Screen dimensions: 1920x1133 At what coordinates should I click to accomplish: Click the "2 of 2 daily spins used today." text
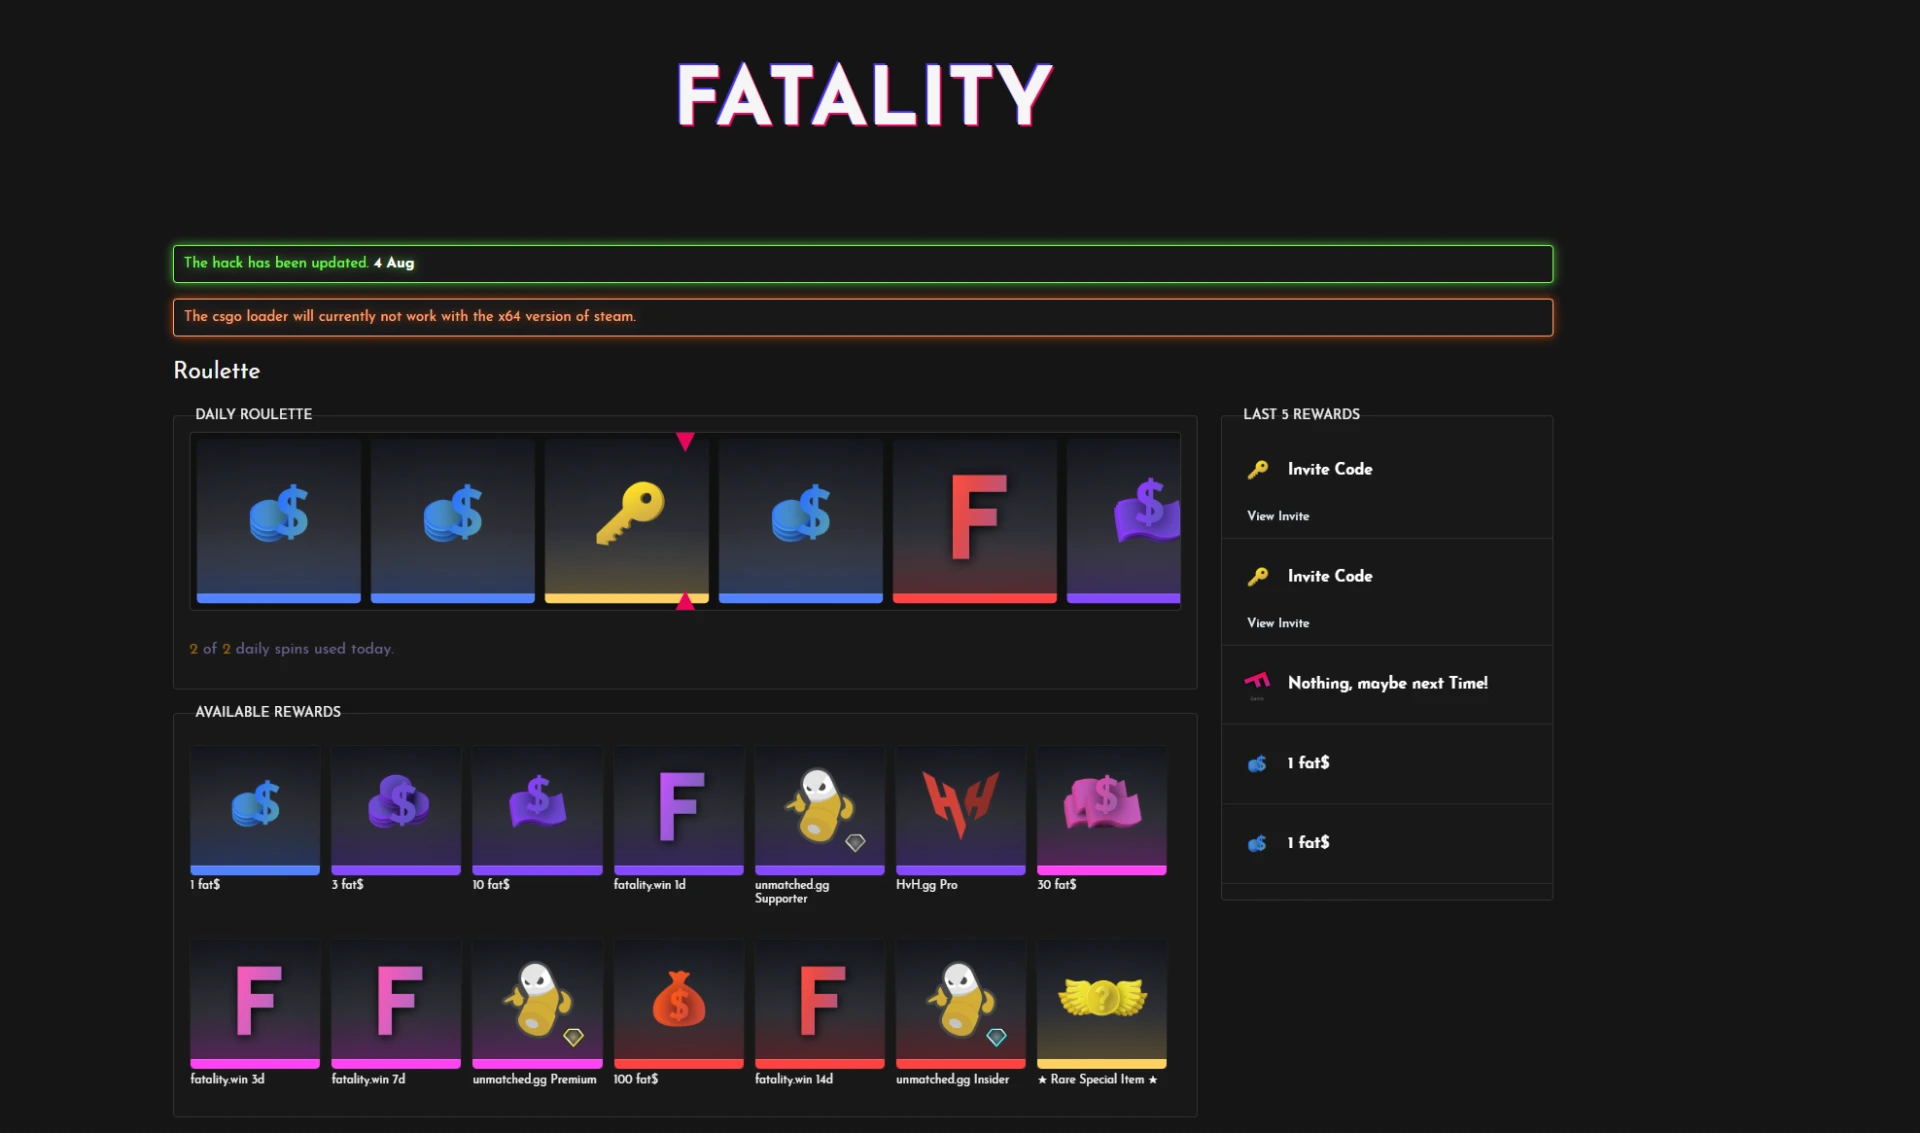pos(292,649)
